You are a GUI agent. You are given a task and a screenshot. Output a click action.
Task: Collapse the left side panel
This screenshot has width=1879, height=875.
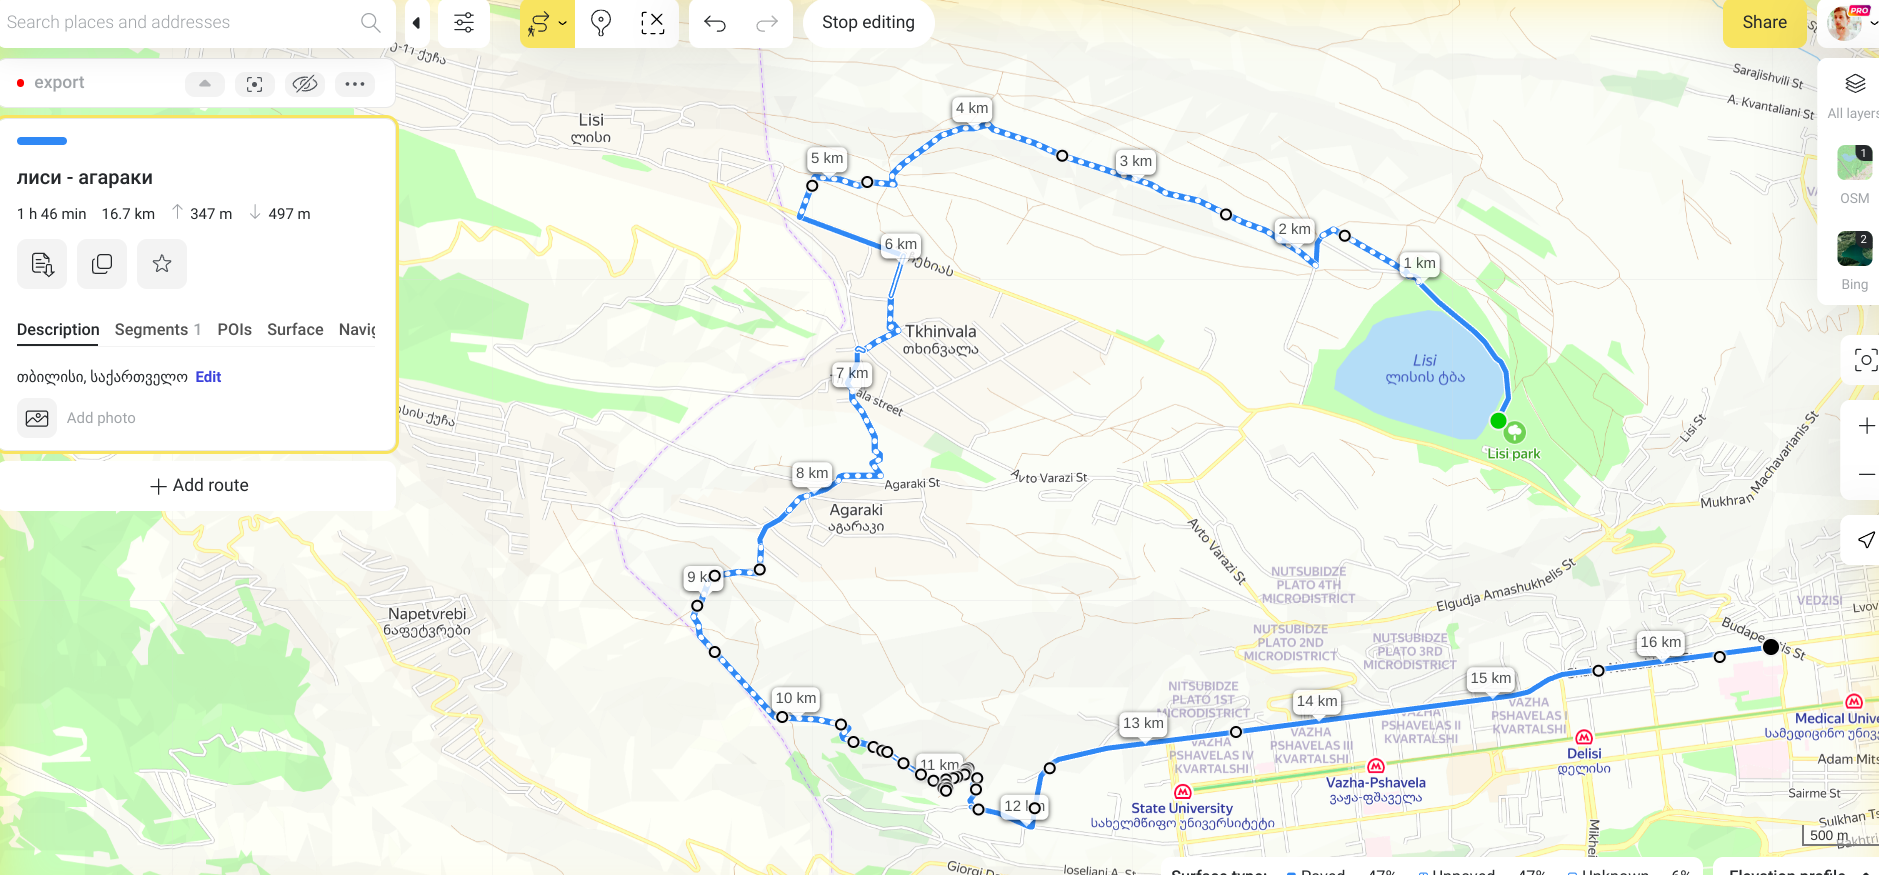pyautogui.click(x=416, y=23)
